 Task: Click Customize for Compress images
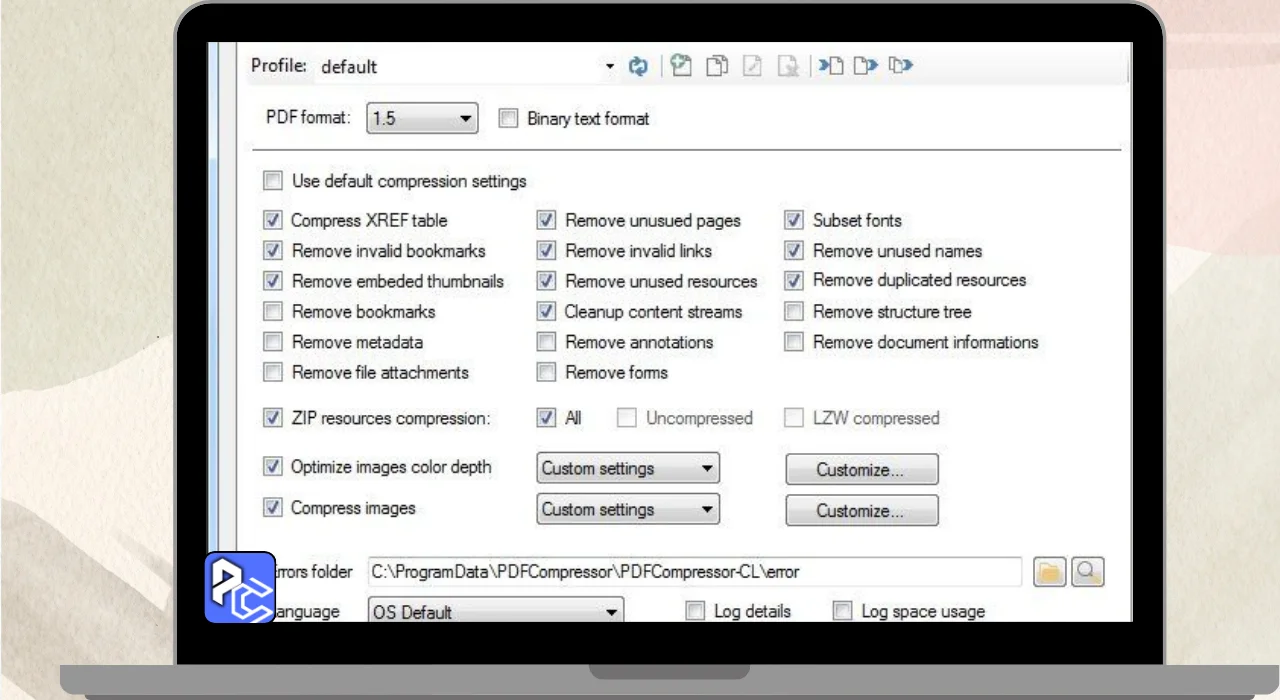(x=862, y=510)
